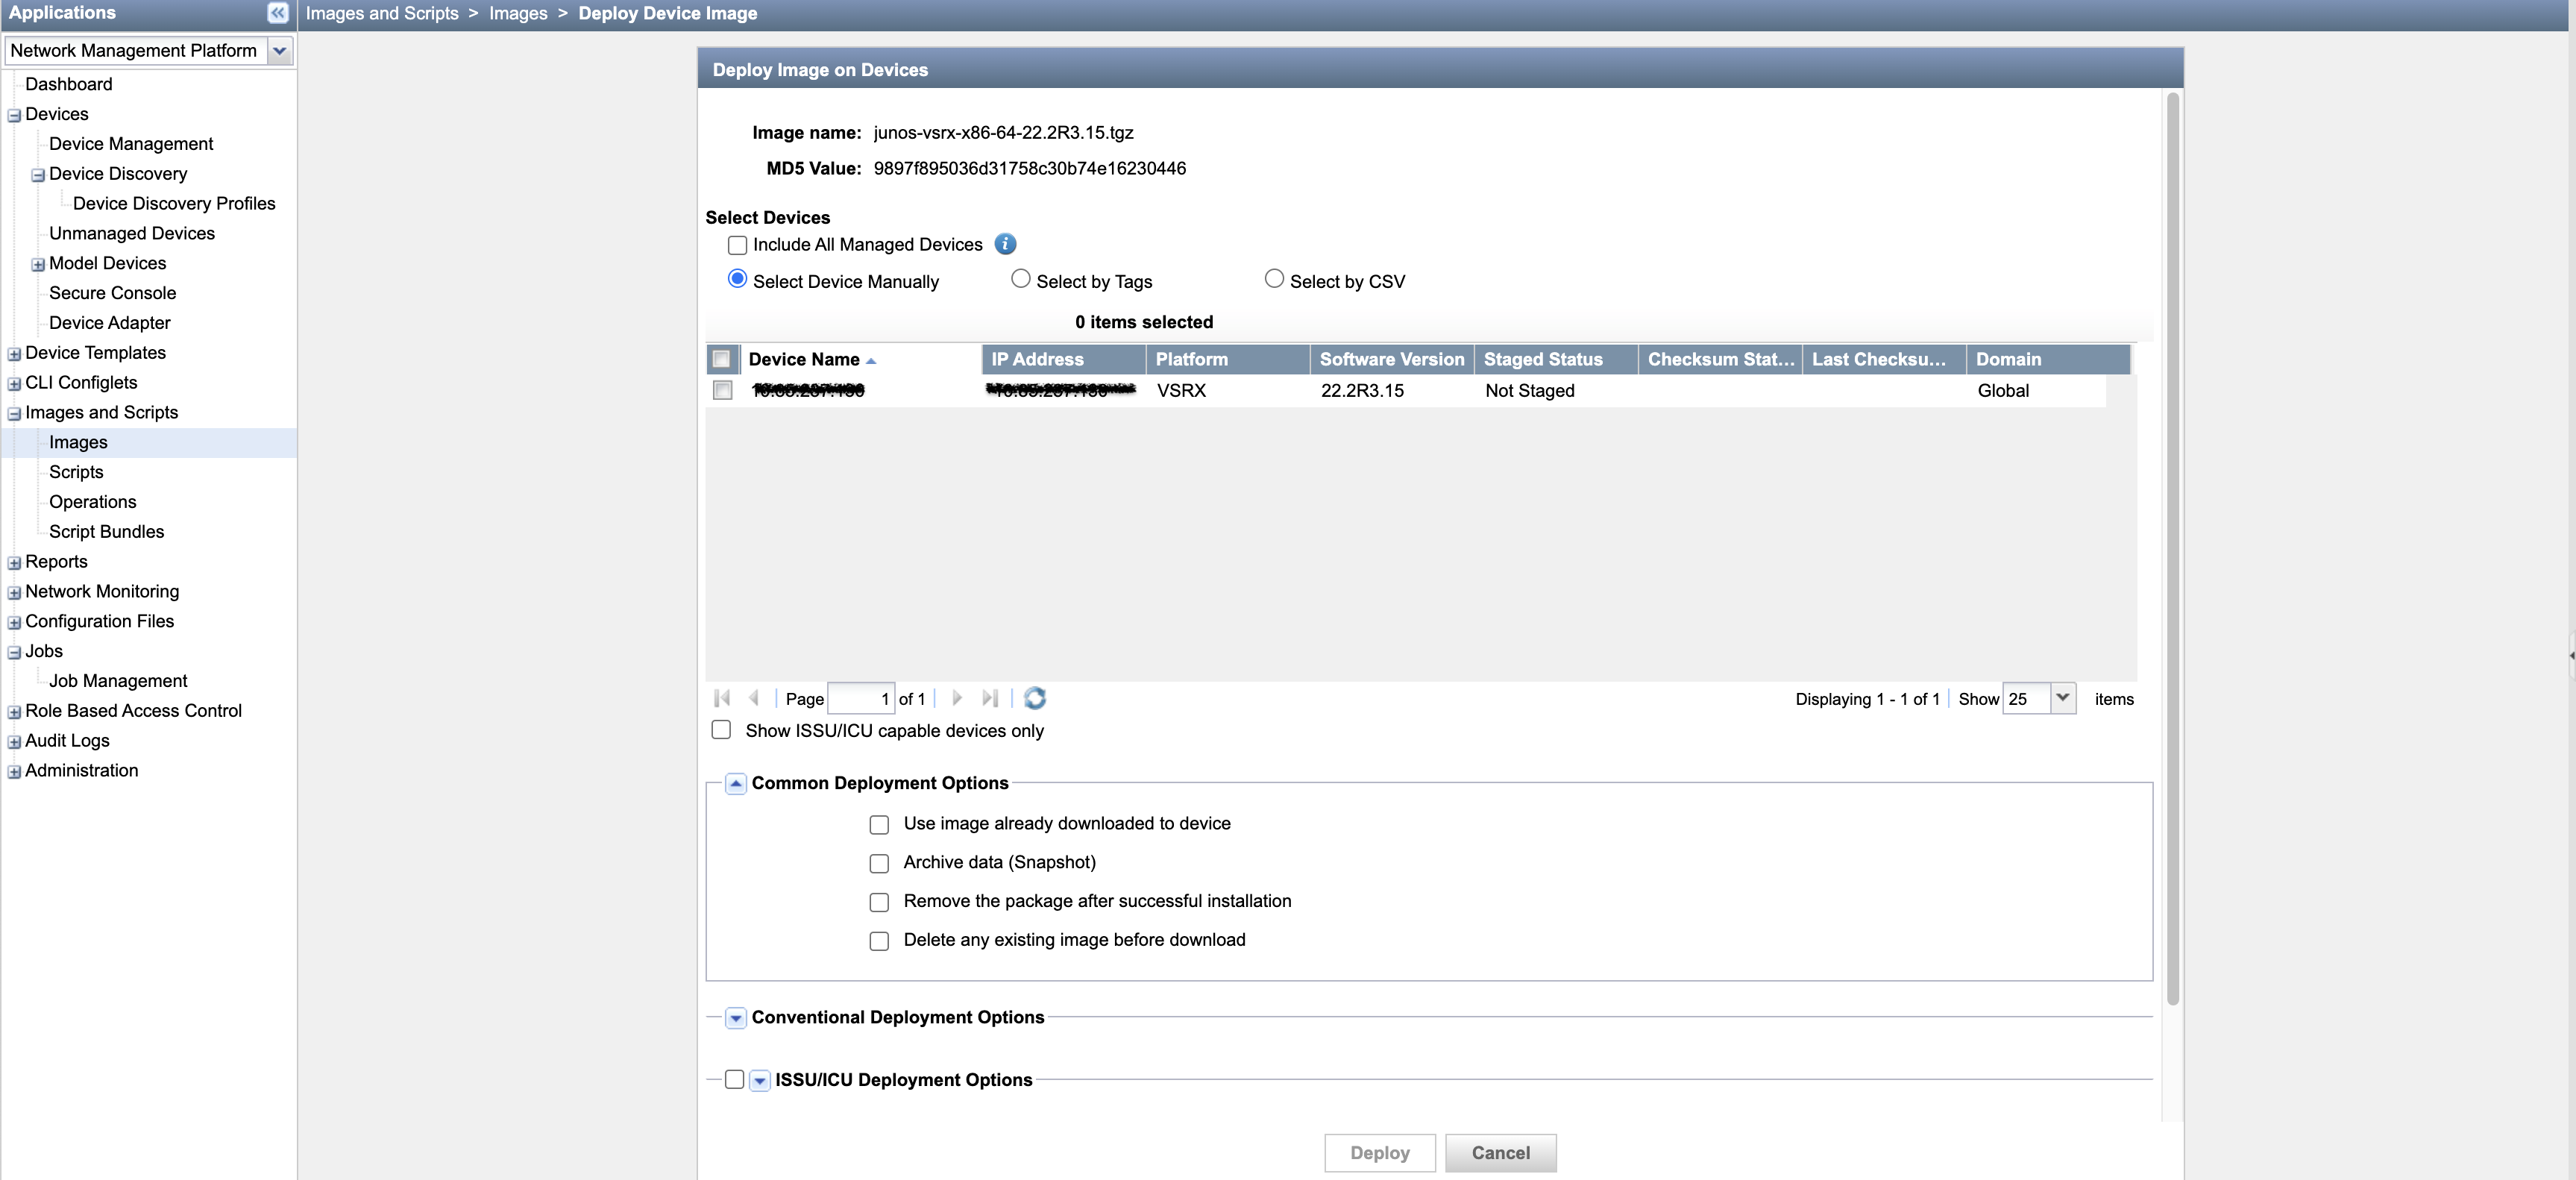This screenshot has width=2576, height=1180.
Task: Choose Select by CSV option
Action: 1274,279
